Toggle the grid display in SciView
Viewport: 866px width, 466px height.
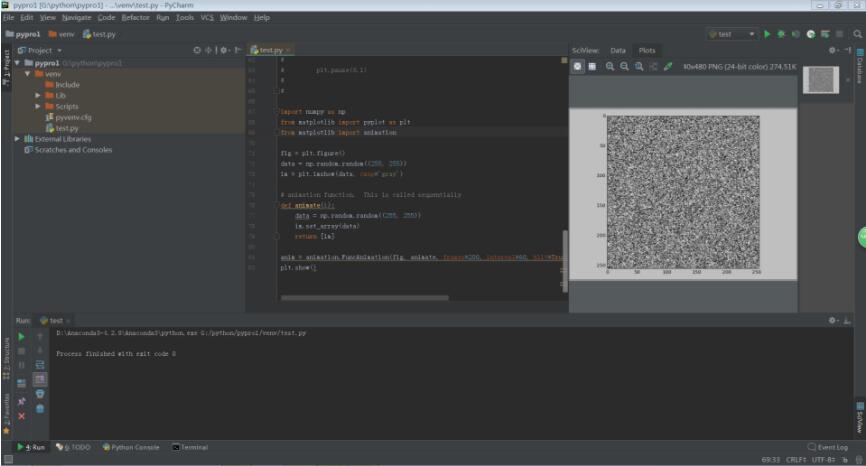pos(592,66)
